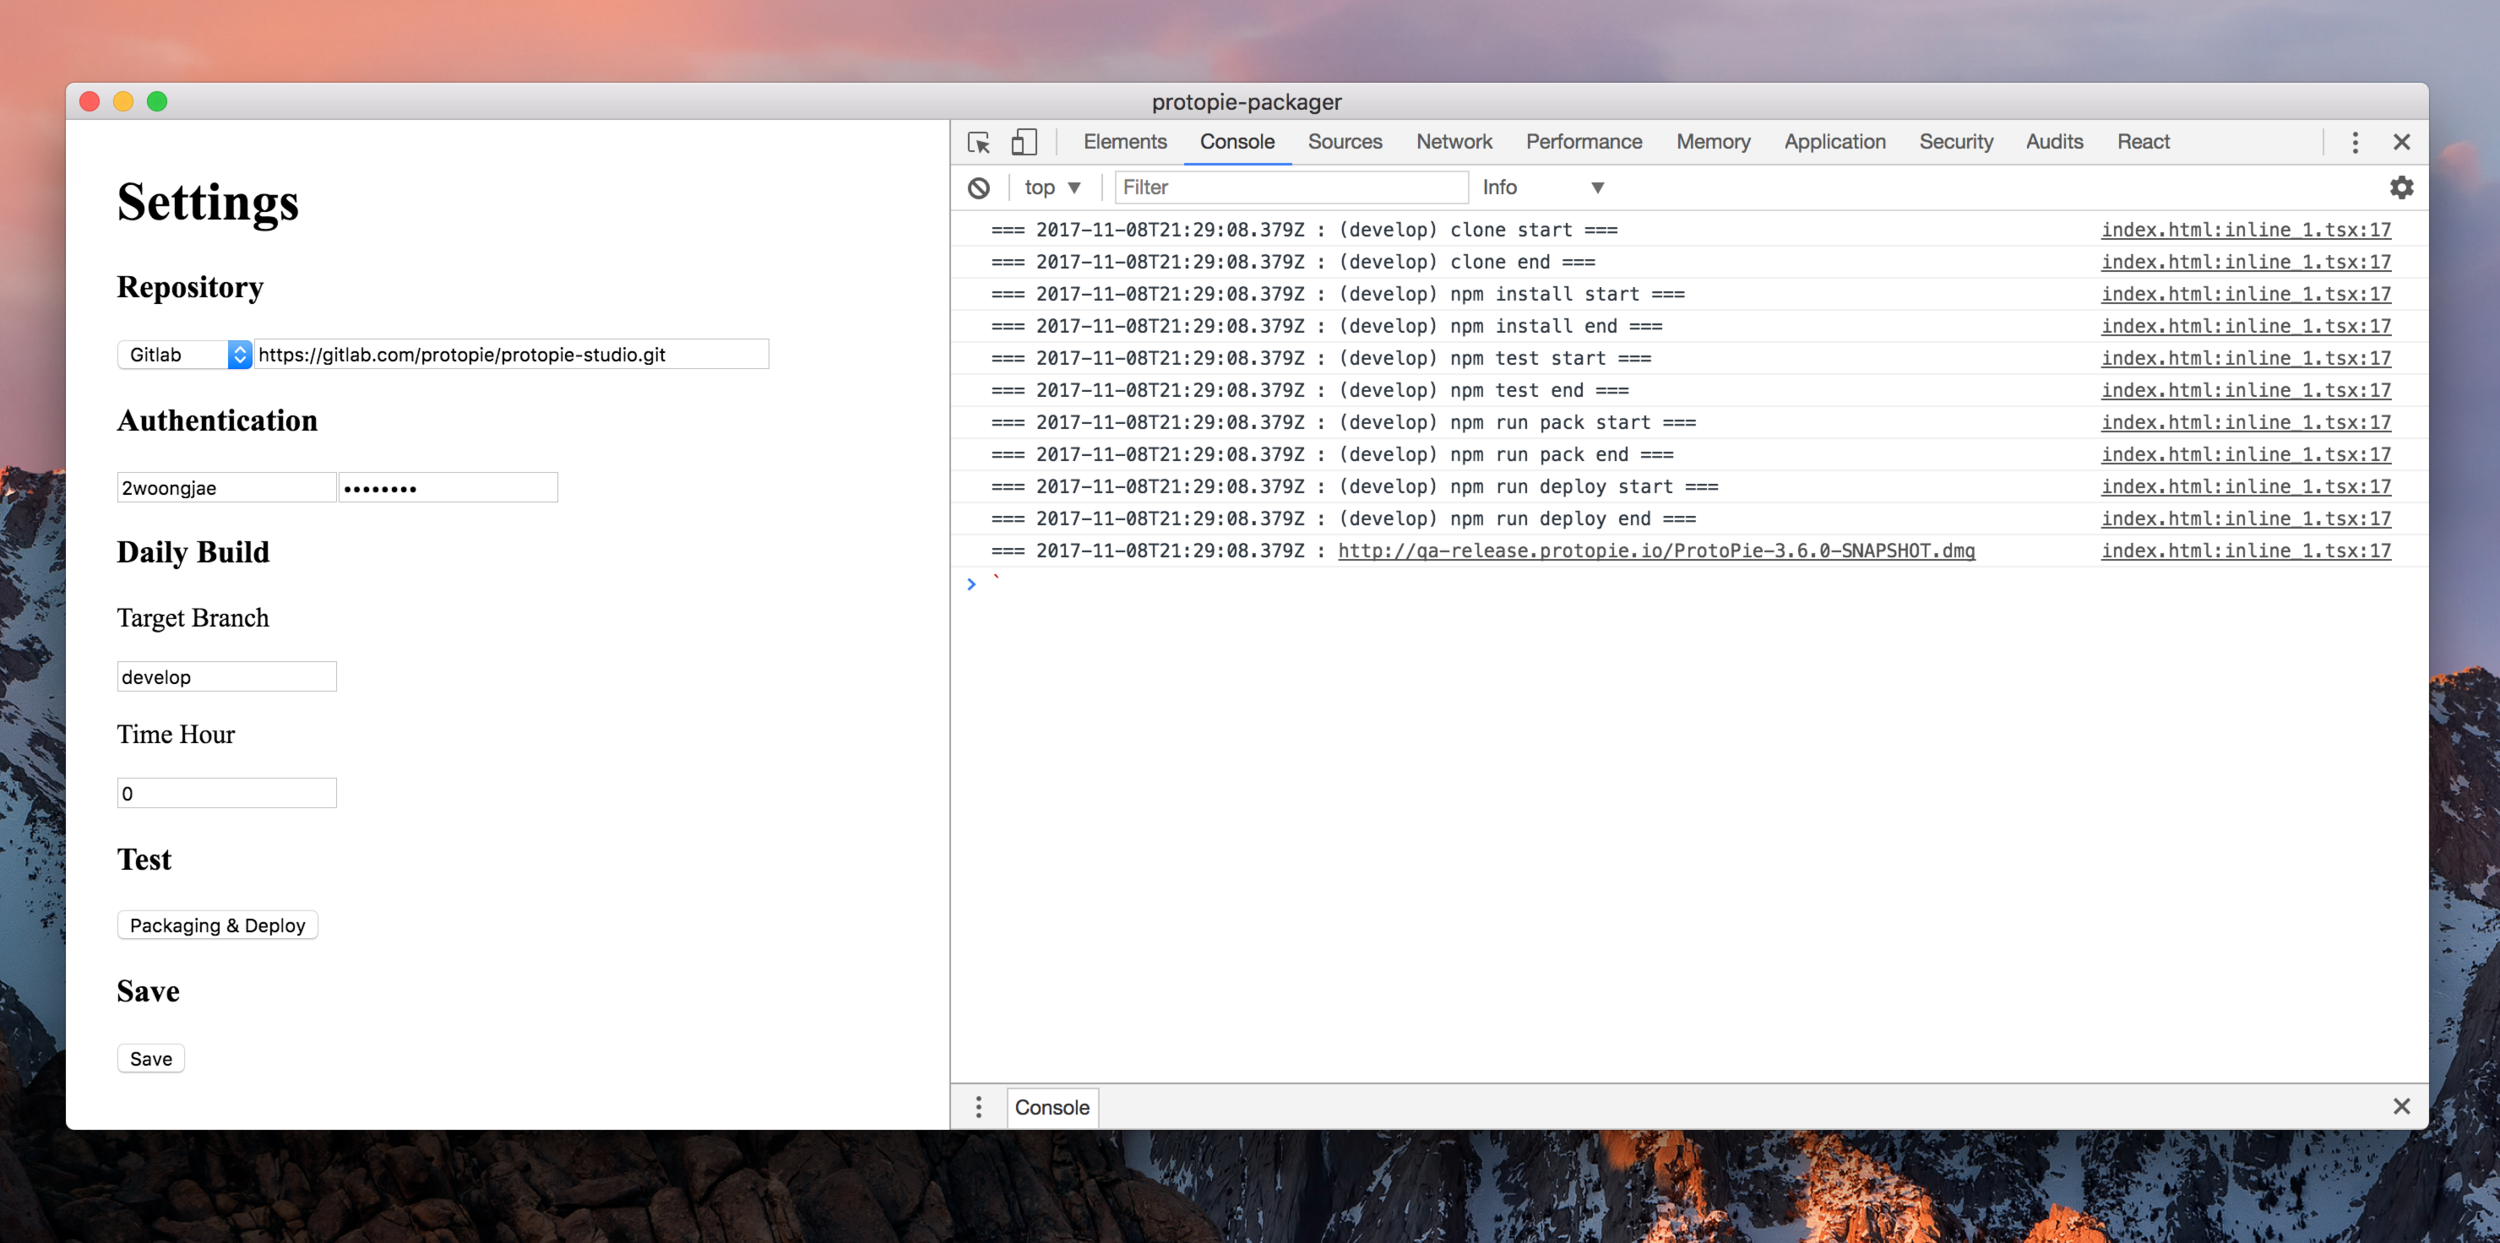Focus the Target Branch develop field

[226, 677]
